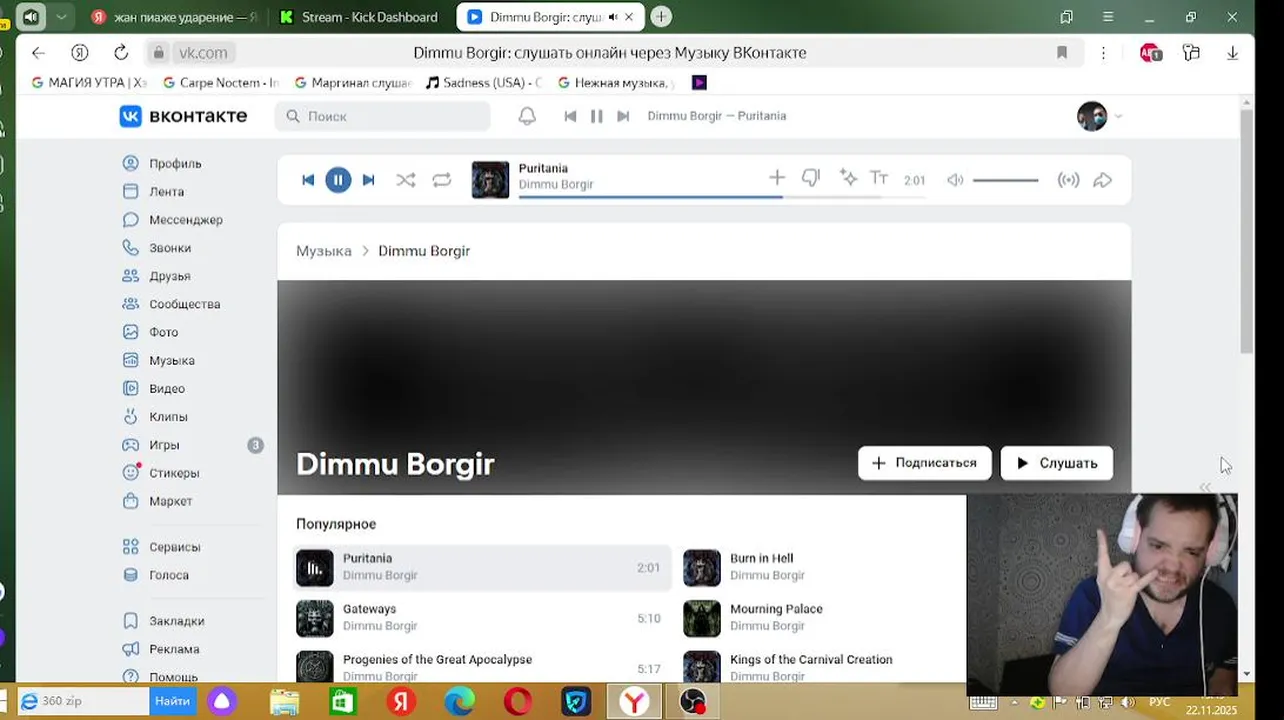Show lyrics with the Tt icon
This screenshot has height=720, width=1284.
[879, 178]
